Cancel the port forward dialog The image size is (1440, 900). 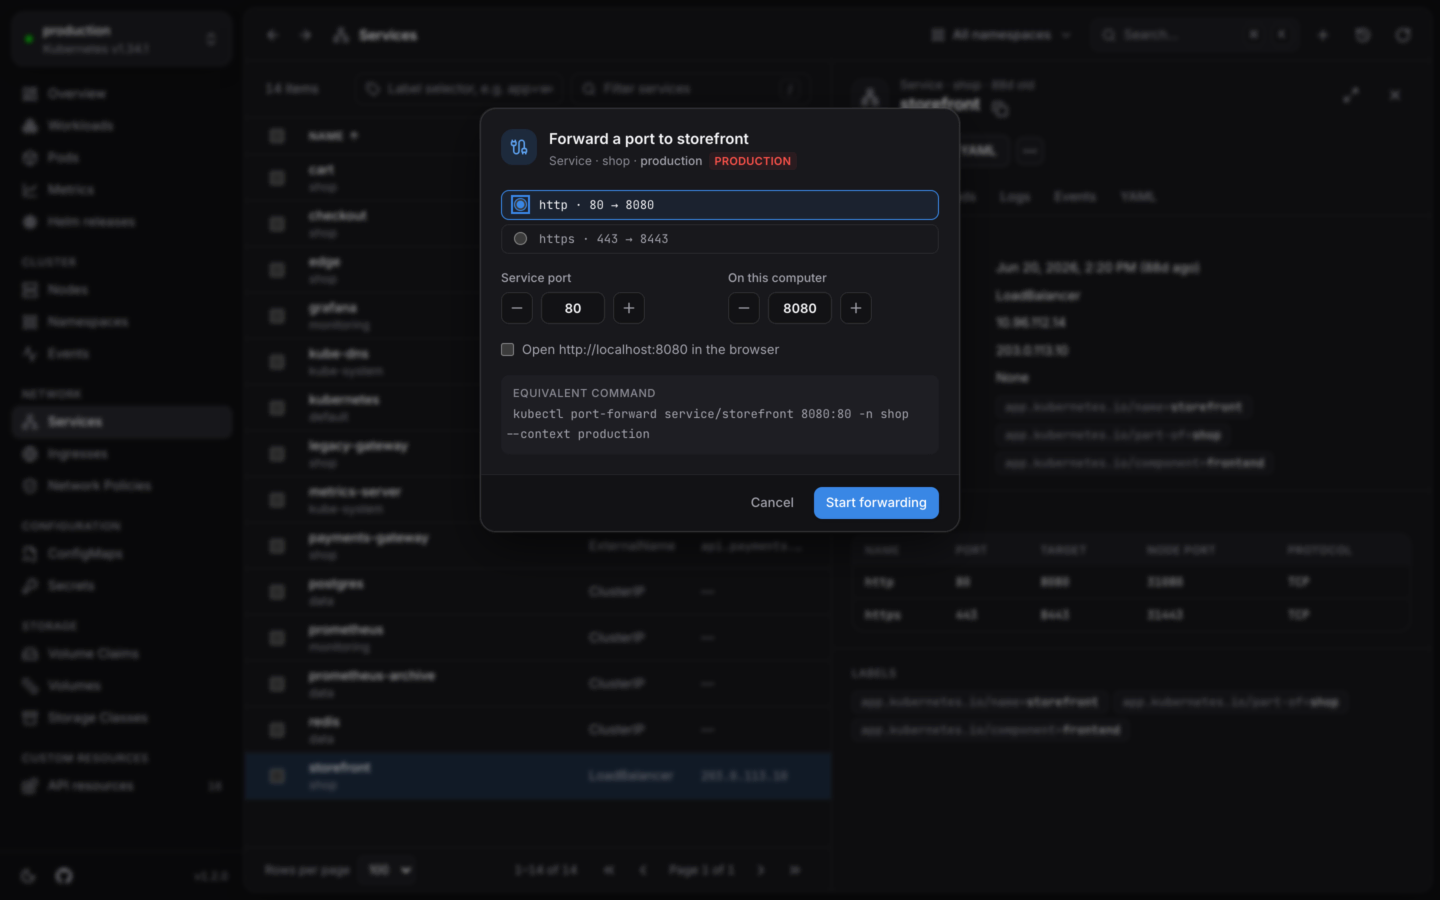tap(772, 503)
